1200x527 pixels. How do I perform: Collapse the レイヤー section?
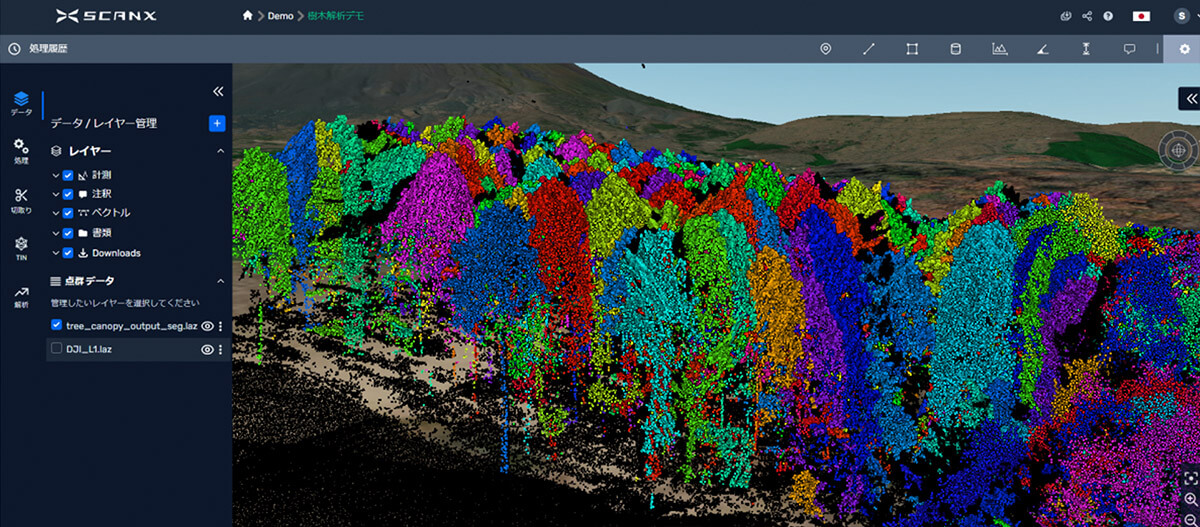[220, 151]
